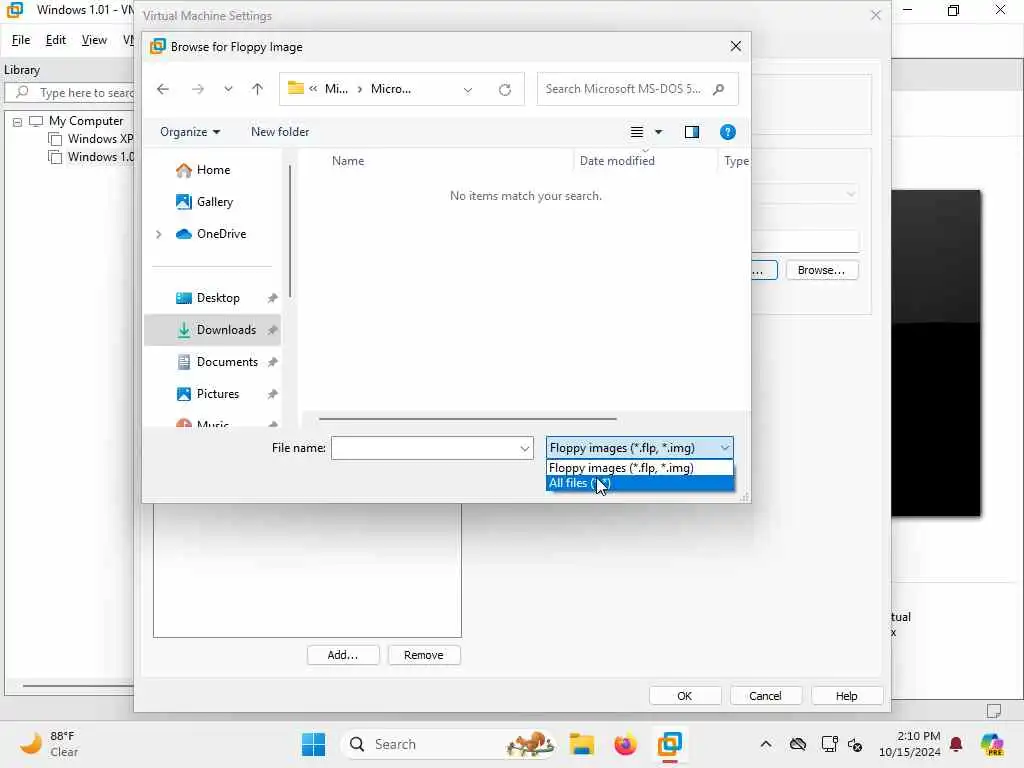Click OK in Virtual Machine Settings
Image resolution: width=1024 pixels, height=768 pixels.
tap(684, 696)
